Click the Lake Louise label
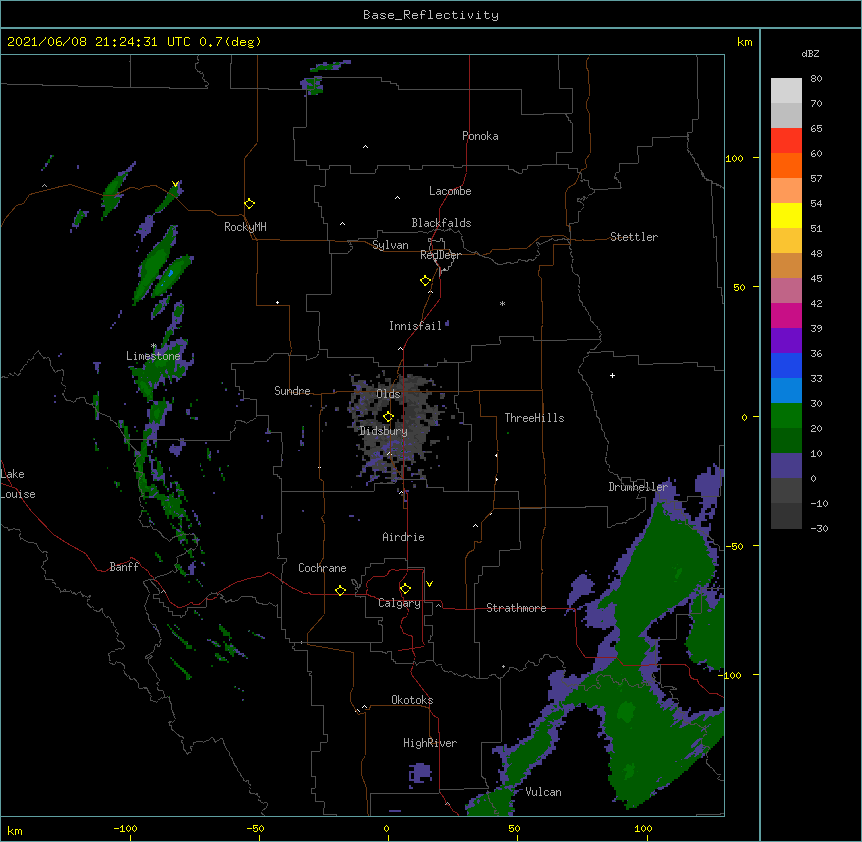This screenshot has width=862, height=842. tap(18, 484)
